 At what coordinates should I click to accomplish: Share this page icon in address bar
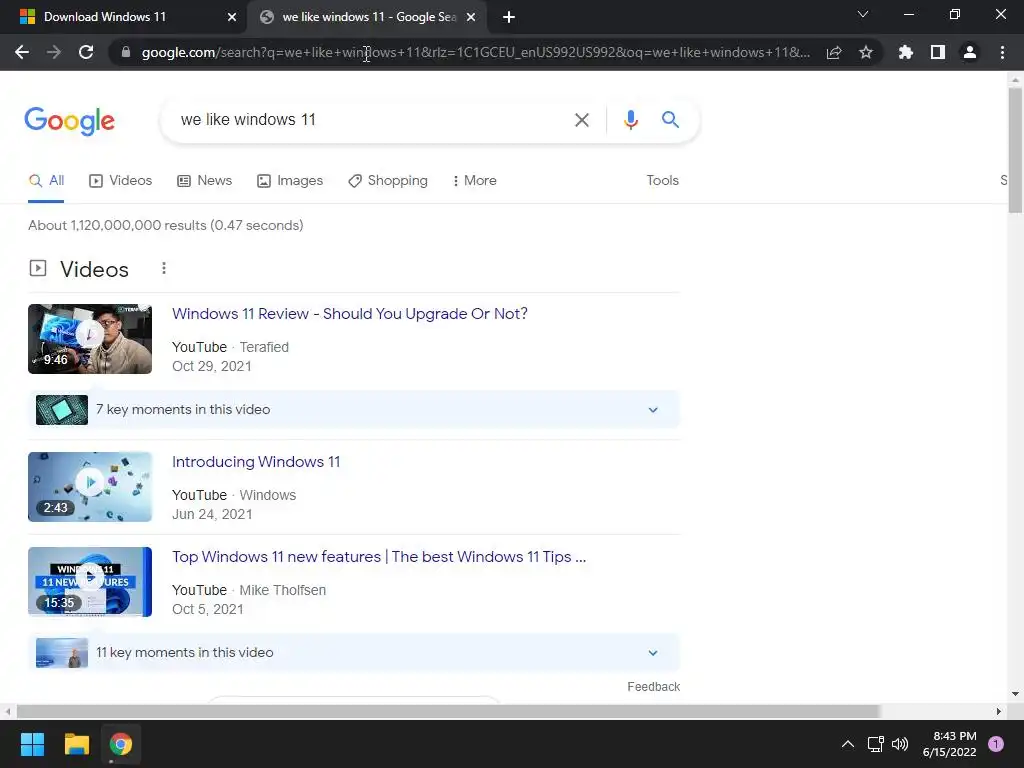coord(834,52)
